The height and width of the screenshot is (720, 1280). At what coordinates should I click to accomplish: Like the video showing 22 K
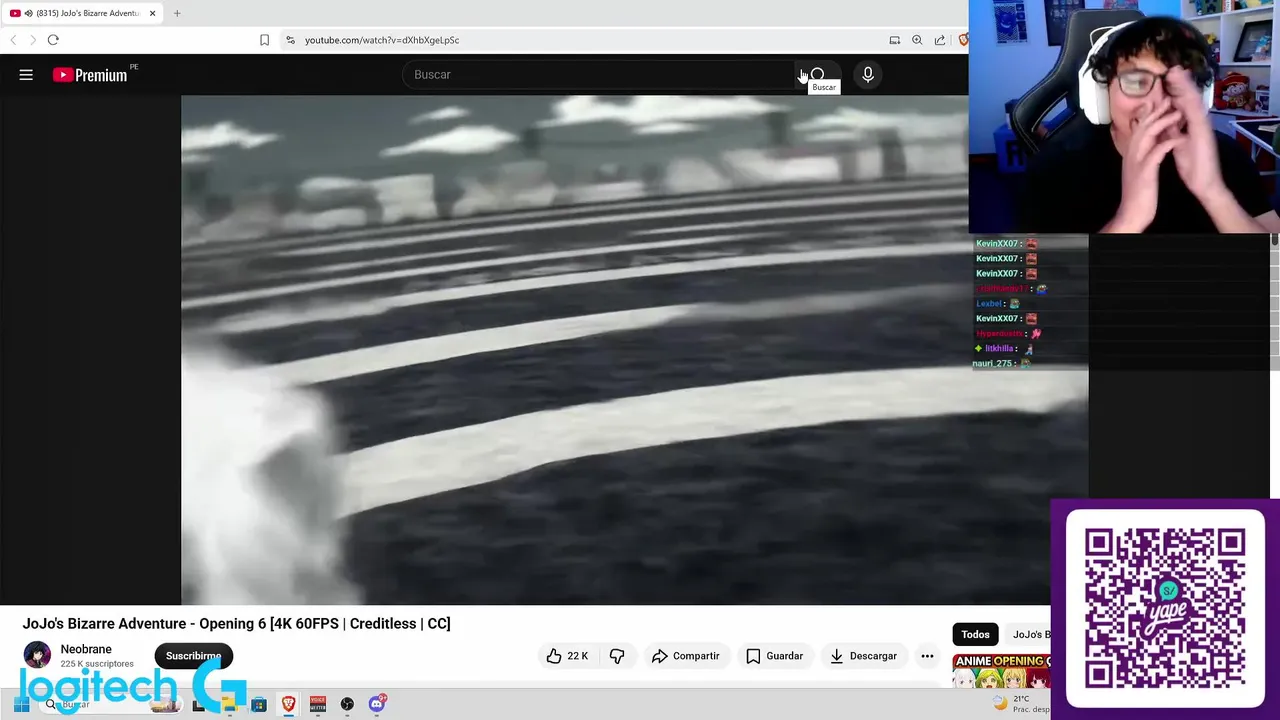pos(566,656)
